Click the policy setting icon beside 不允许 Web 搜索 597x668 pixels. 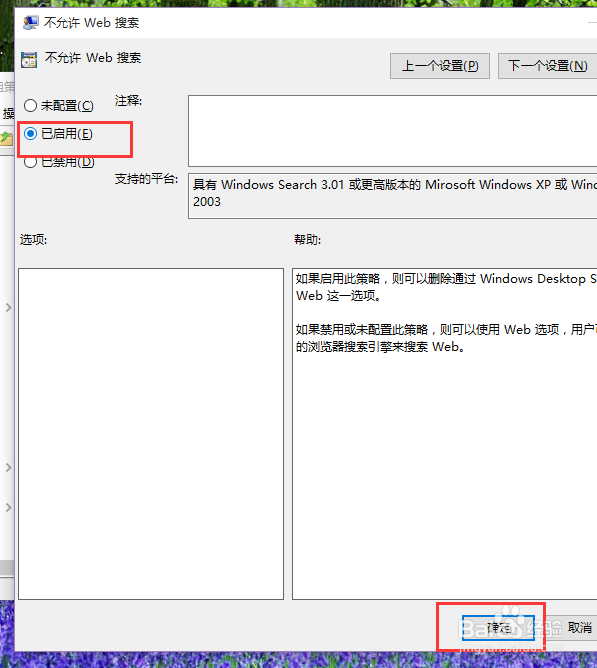pyautogui.click(x=29, y=60)
